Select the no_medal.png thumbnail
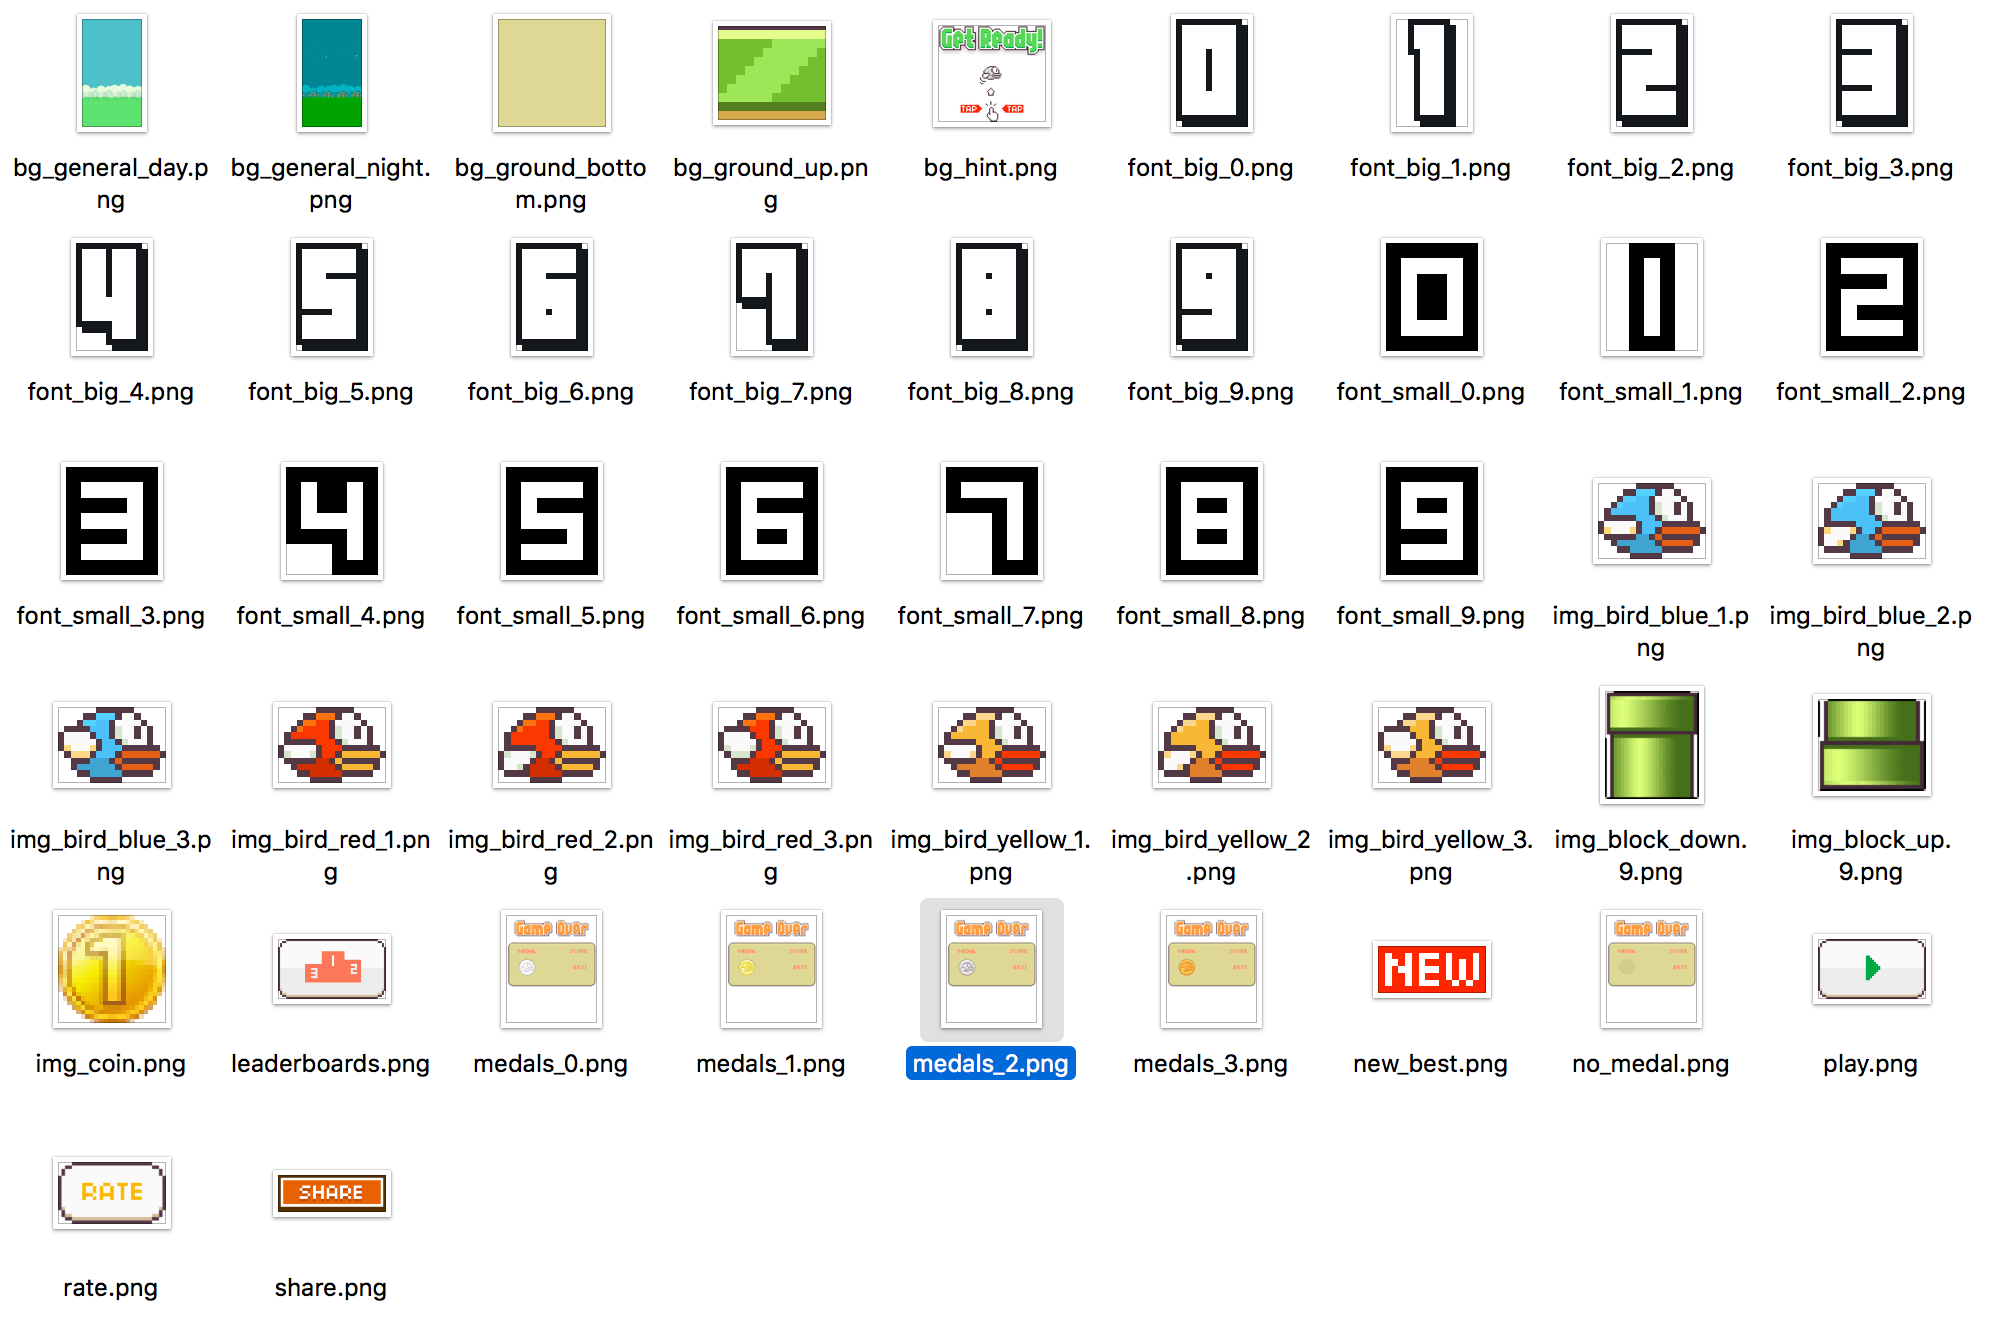This screenshot has height=1334, width=1992. click(1651, 969)
